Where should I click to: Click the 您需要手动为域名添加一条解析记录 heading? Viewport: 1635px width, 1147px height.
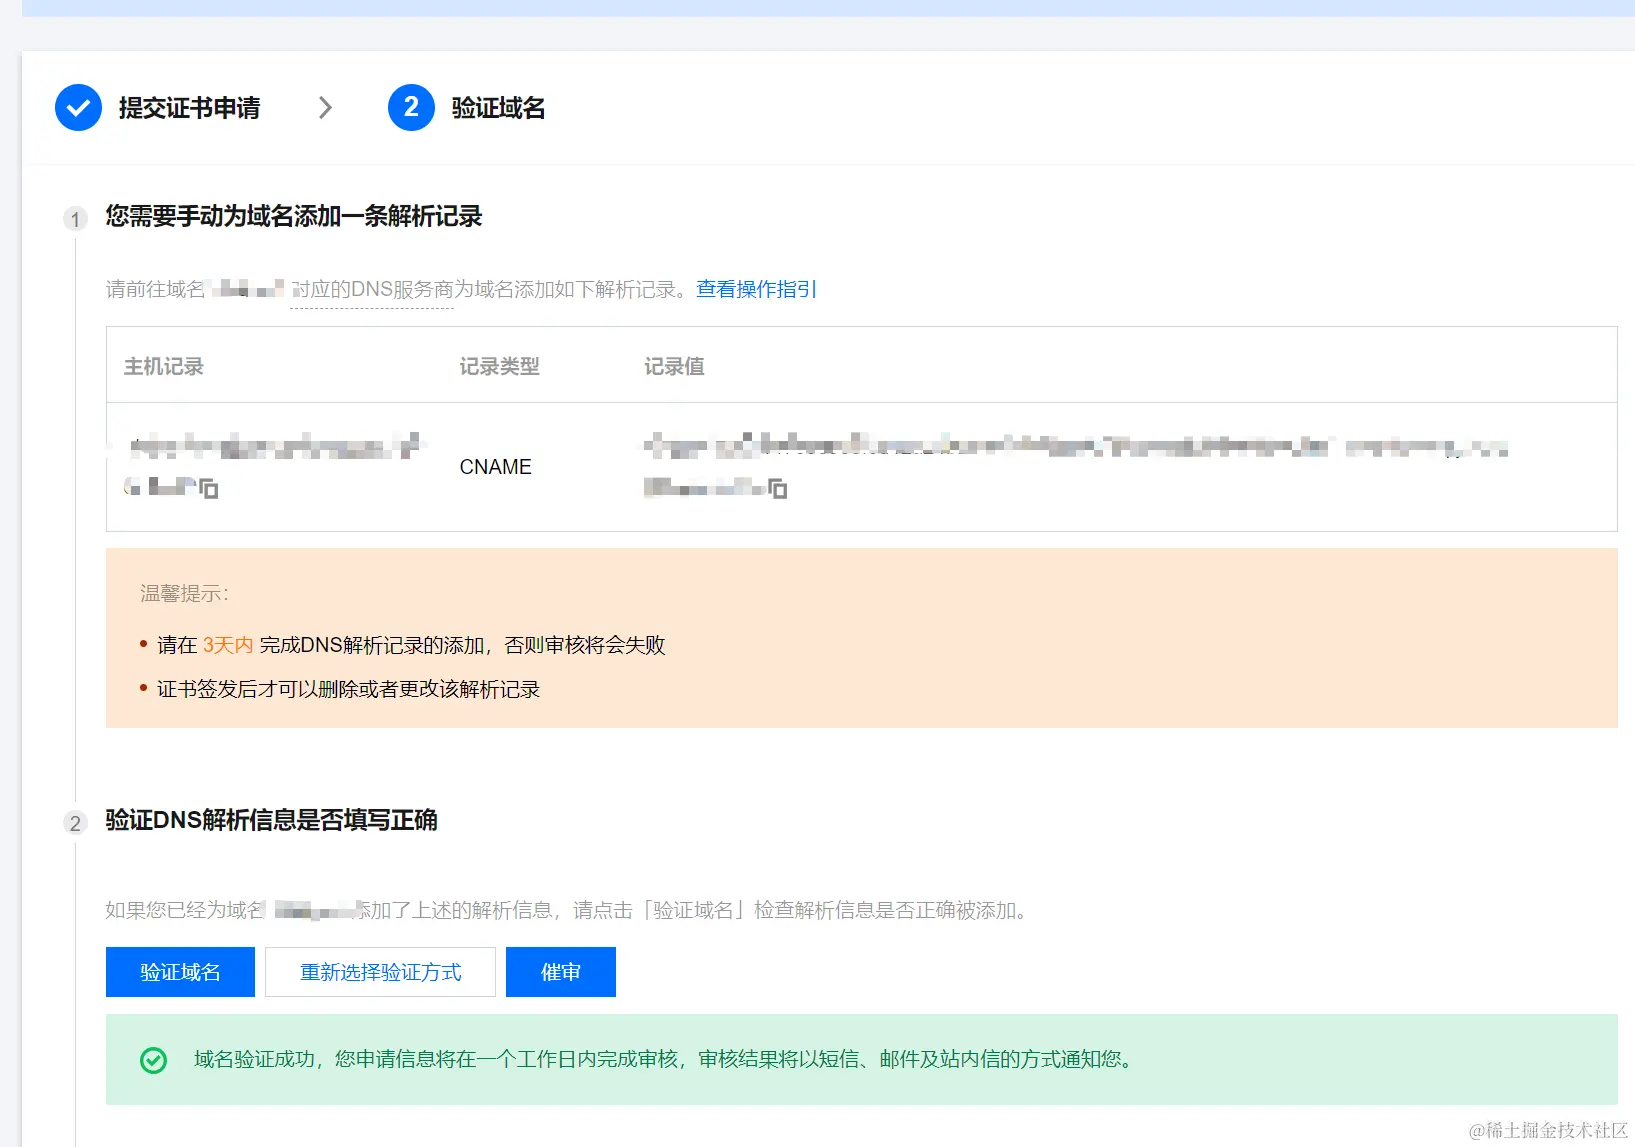(294, 216)
